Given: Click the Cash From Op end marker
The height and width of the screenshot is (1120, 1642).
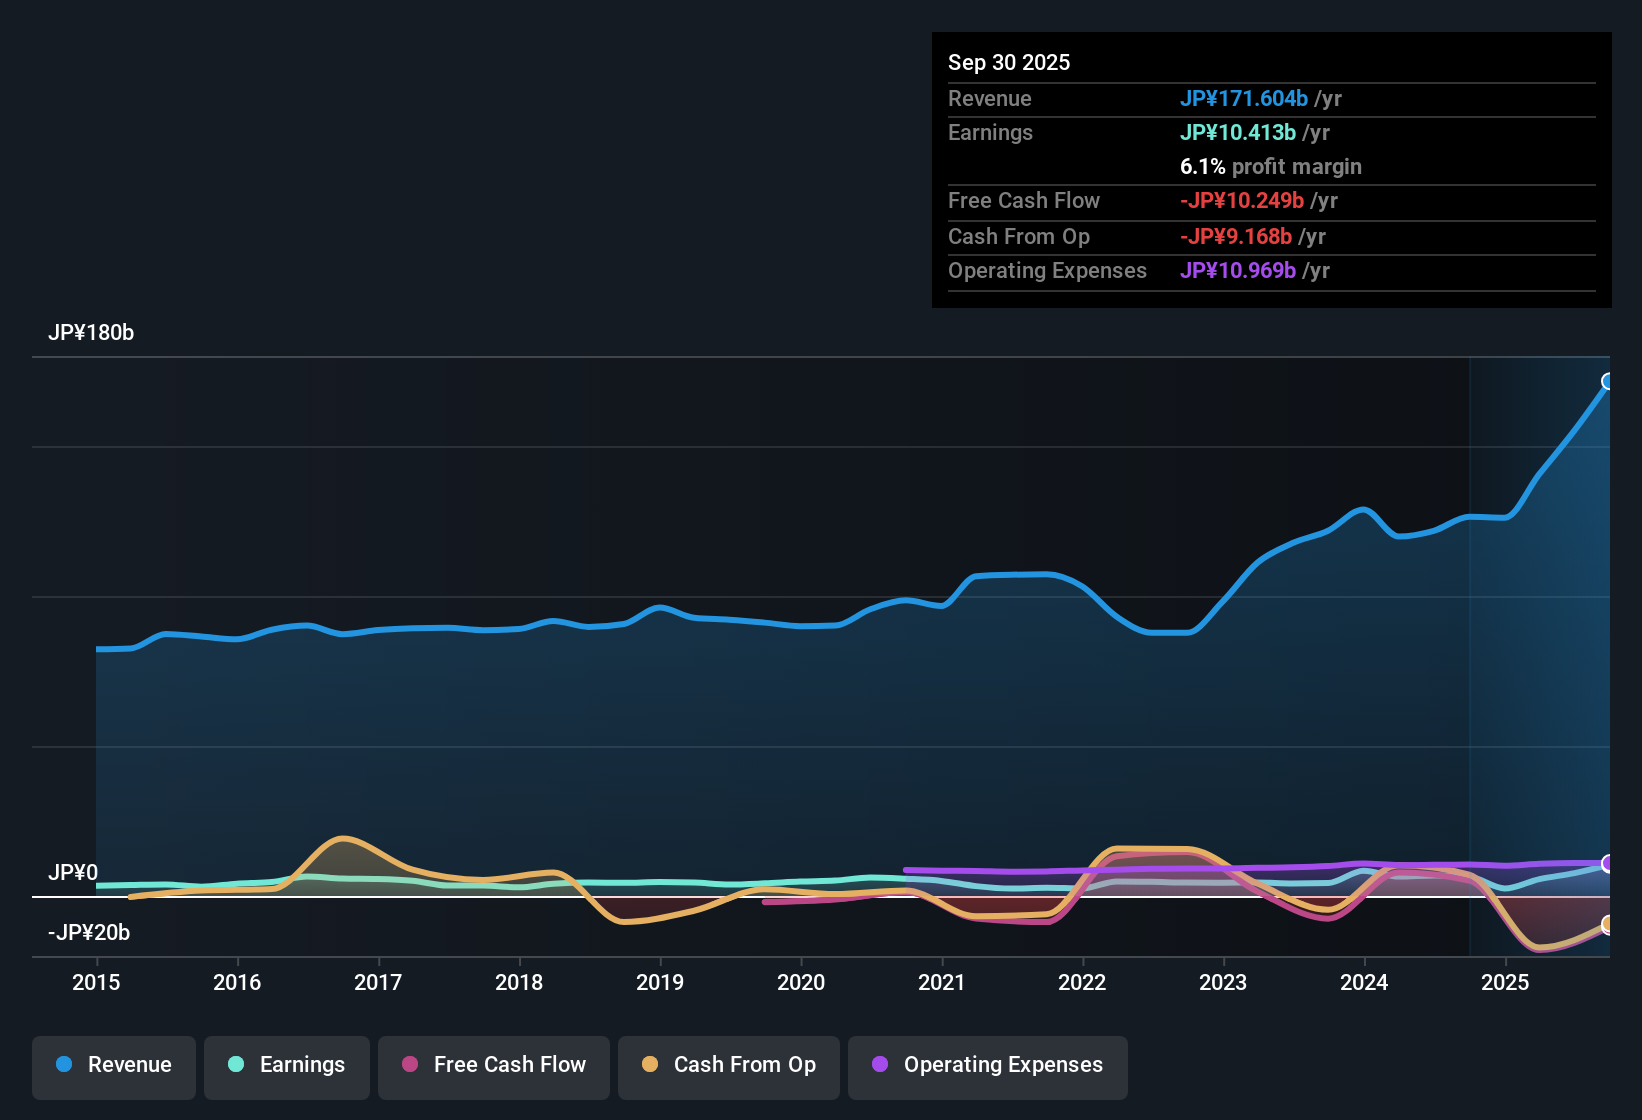Looking at the screenshot, I should (1609, 925).
